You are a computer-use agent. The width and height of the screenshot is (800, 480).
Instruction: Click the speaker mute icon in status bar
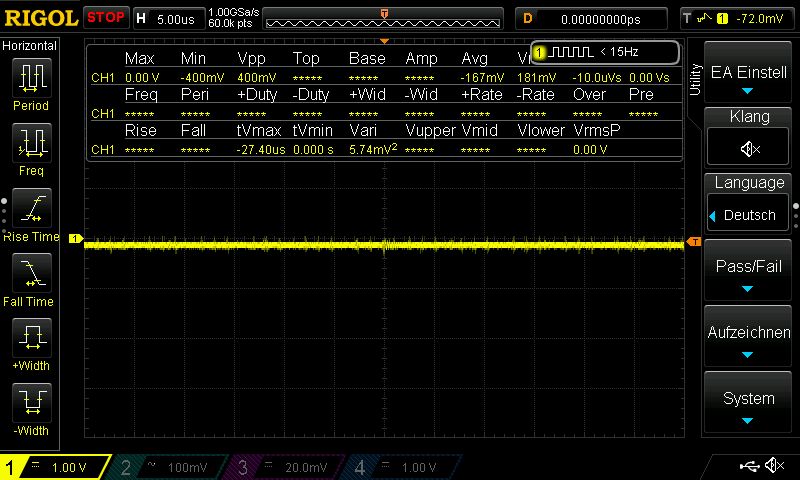coord(775,465)
